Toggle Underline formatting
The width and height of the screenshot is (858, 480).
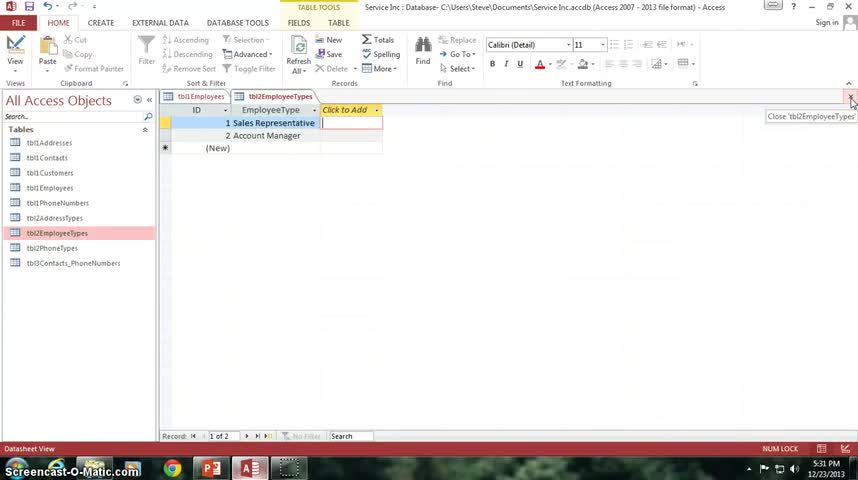520,64
